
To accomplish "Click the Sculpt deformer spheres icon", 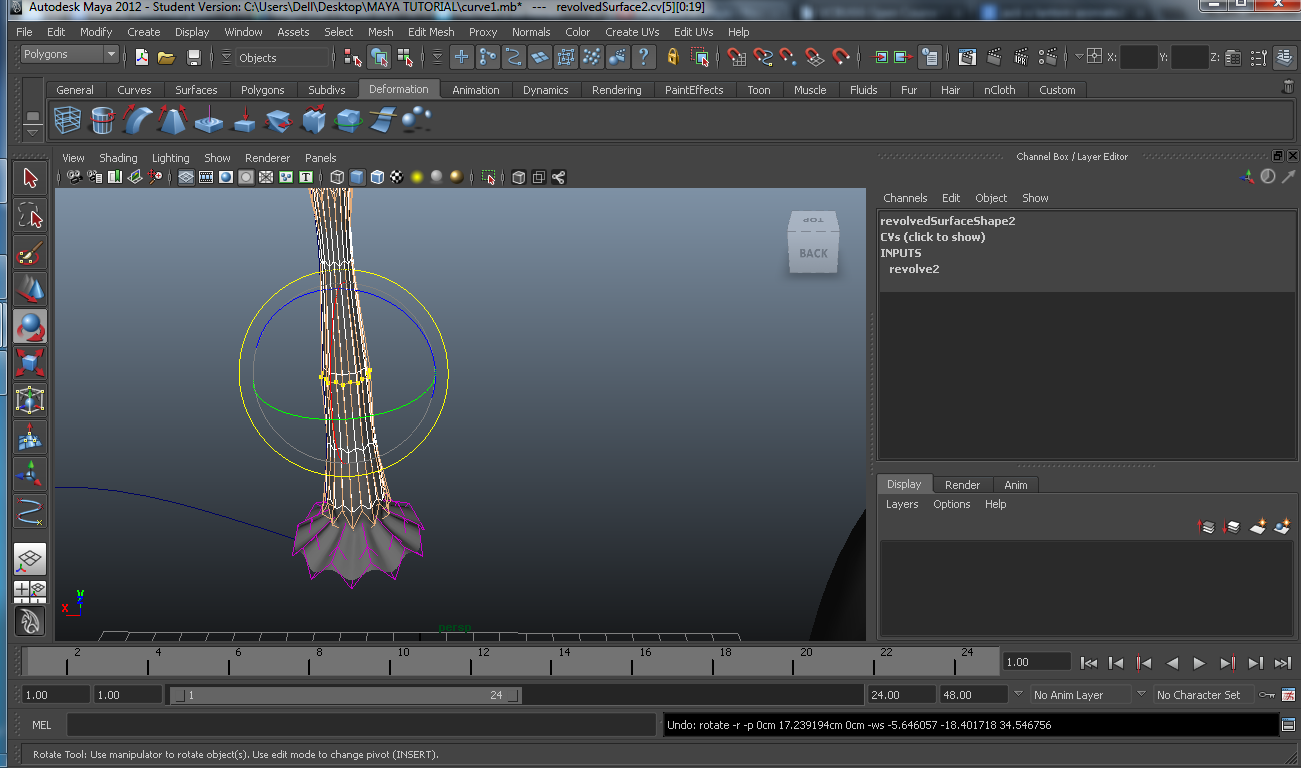I will pos(417,121).
